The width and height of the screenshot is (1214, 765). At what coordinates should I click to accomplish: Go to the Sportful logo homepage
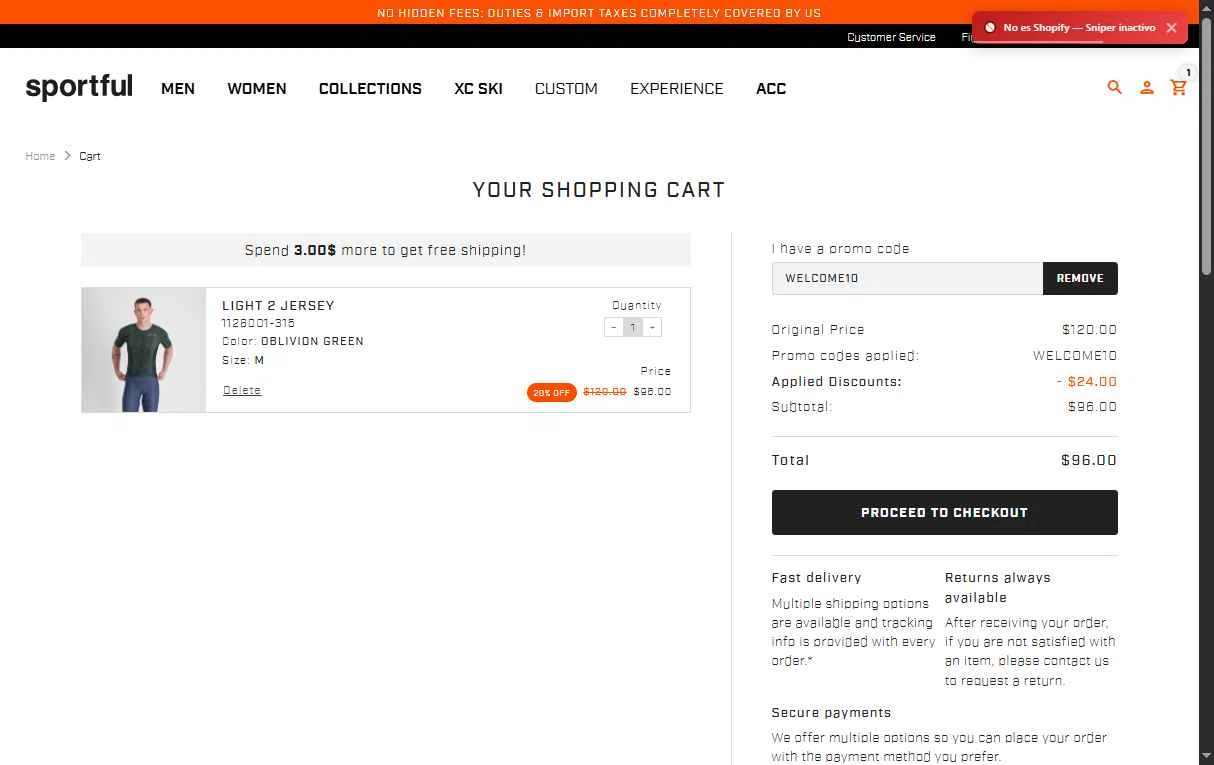(x=79, y=87)
